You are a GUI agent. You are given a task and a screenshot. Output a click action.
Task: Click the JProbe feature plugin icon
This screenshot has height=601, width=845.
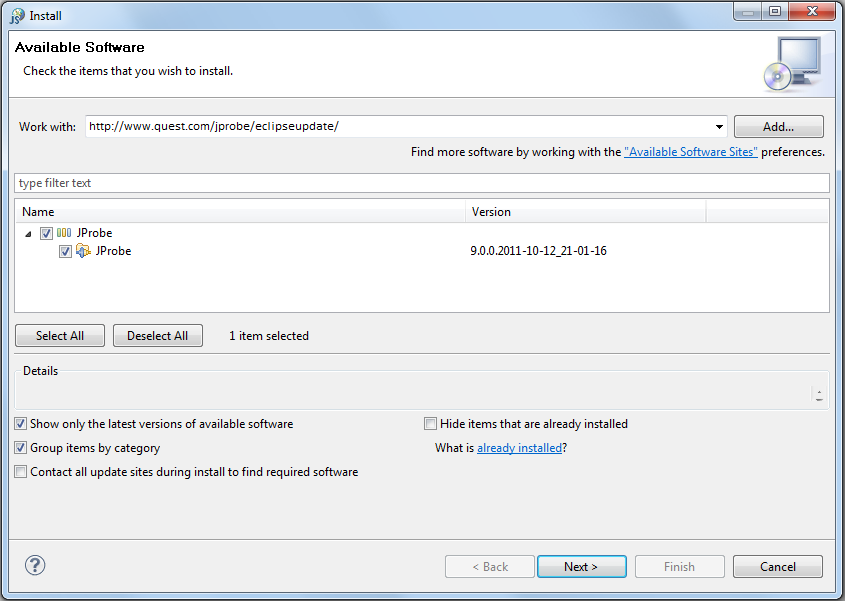click(83, 251)
